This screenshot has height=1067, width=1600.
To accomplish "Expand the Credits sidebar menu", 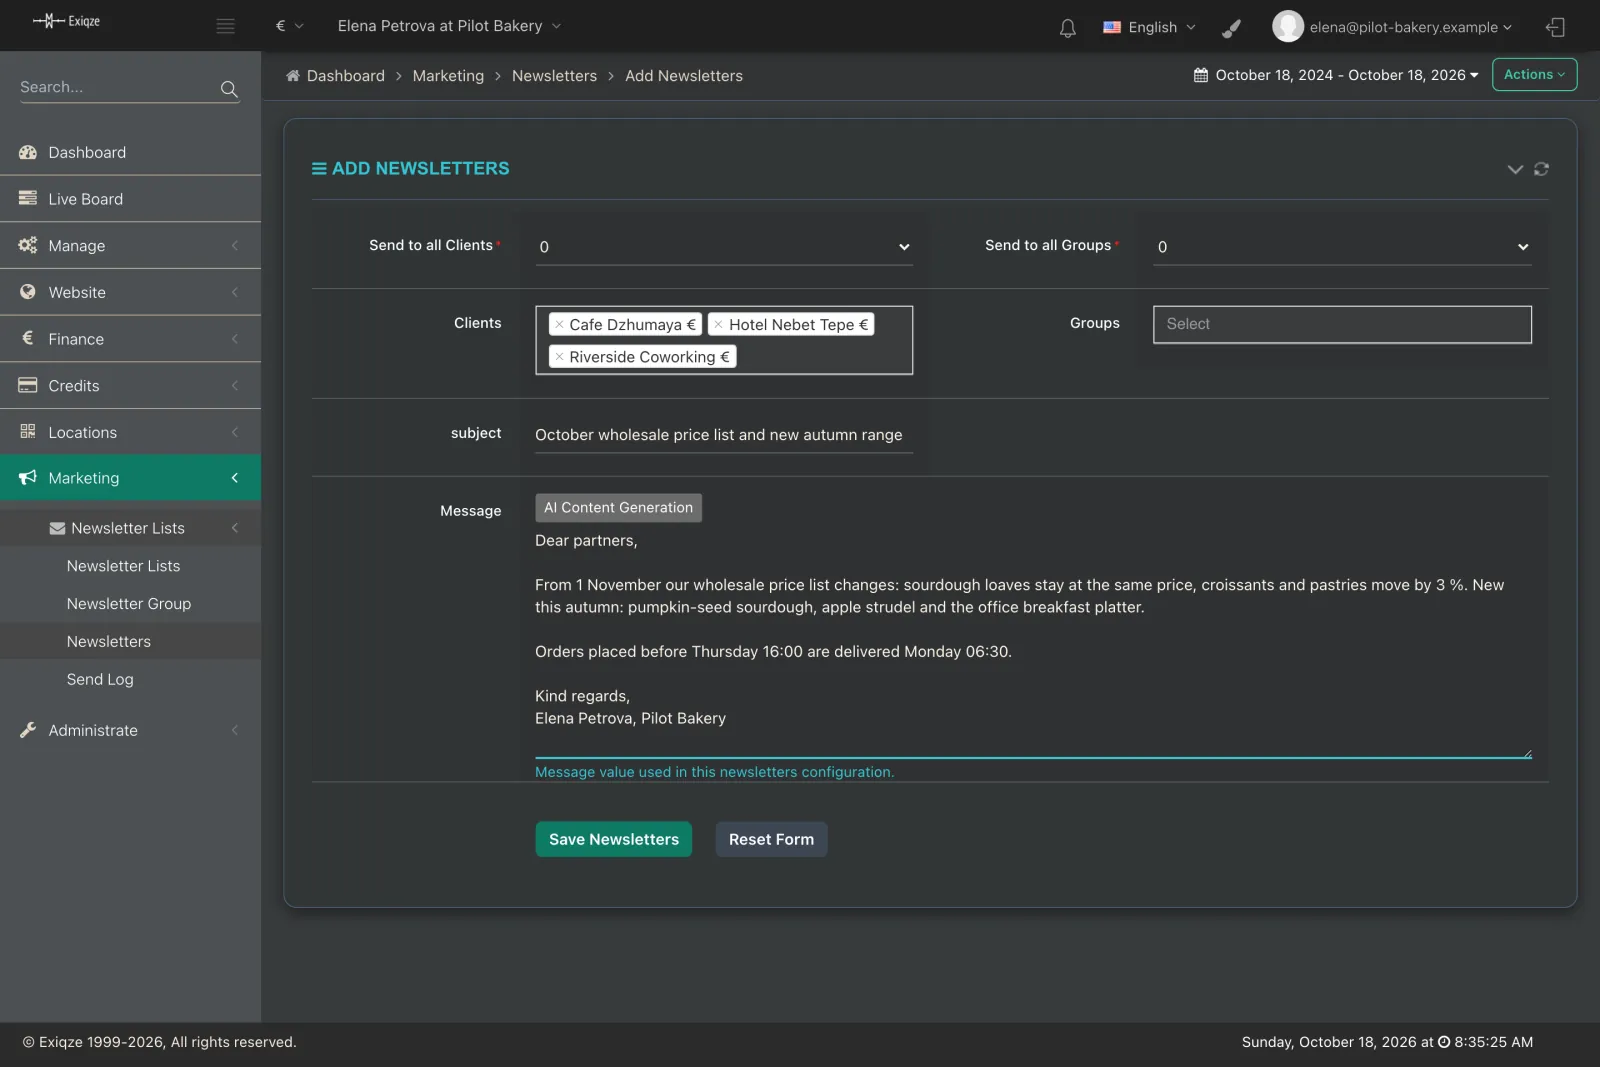I will (x=130, y=386).
